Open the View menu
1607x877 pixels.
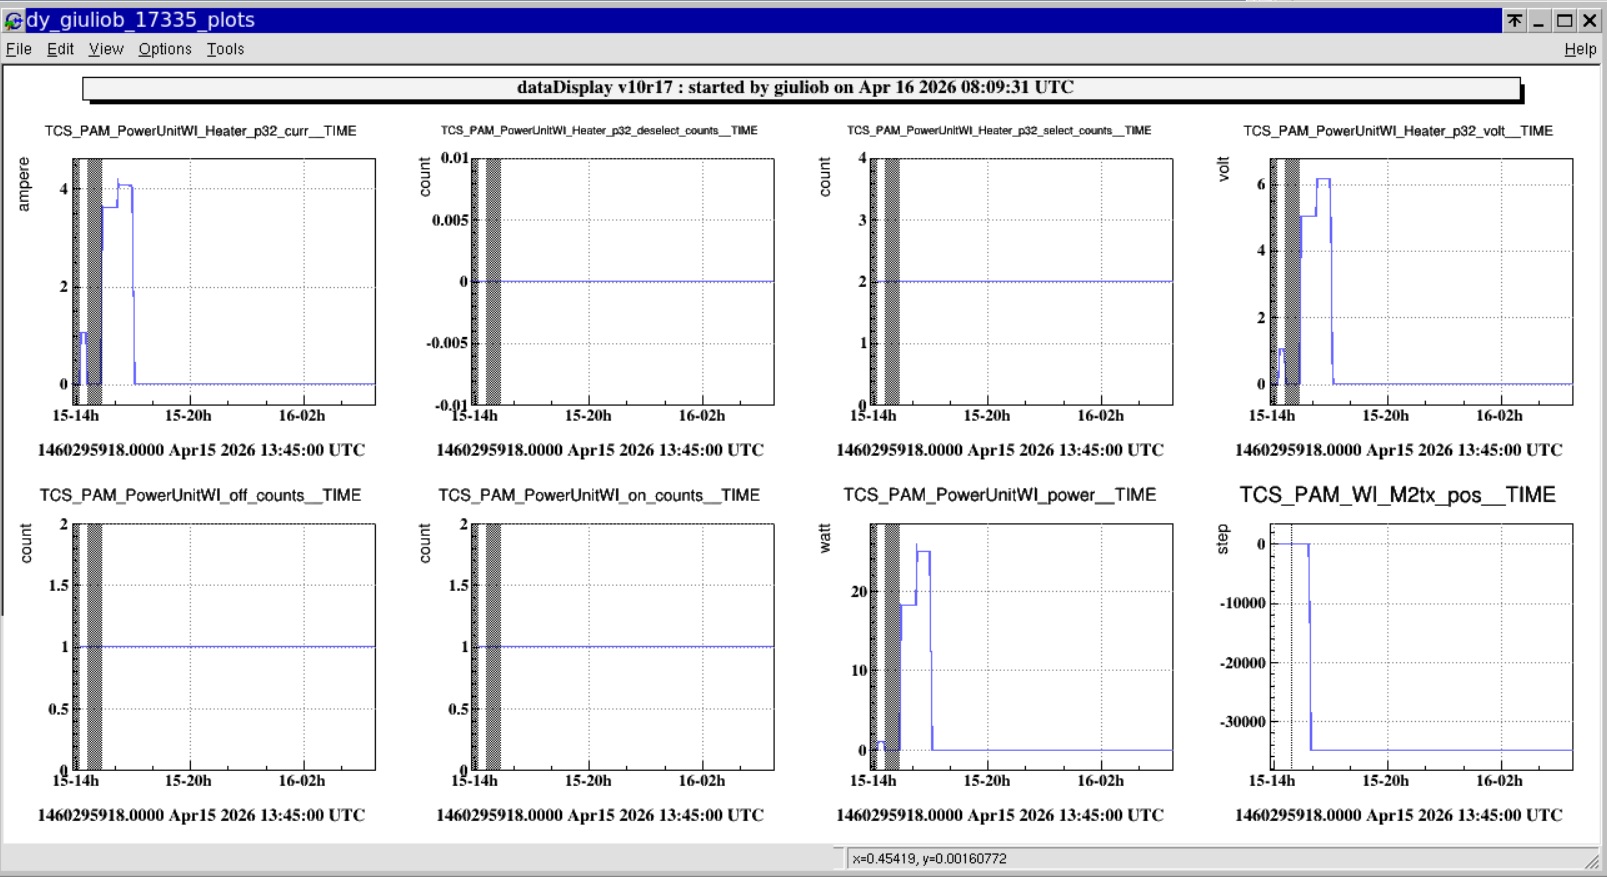pos(106,49)
